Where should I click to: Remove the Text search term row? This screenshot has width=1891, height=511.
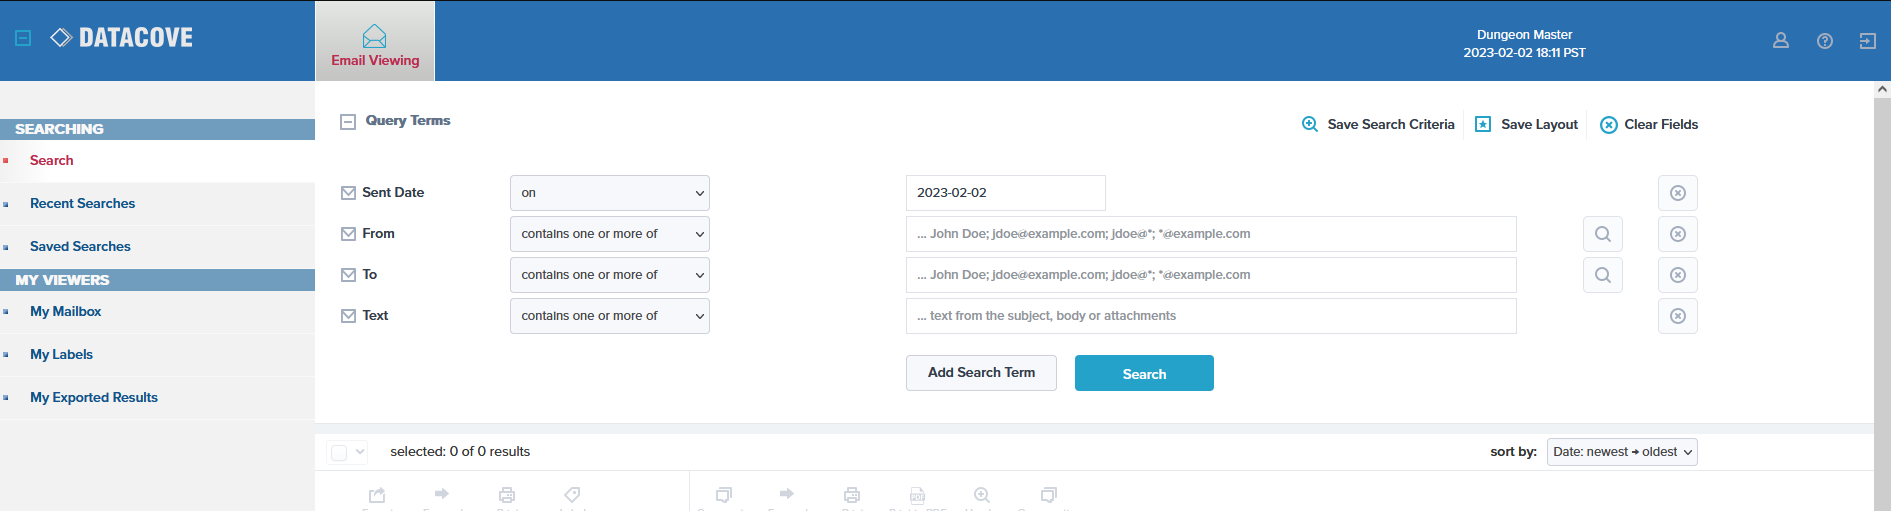click(x=1677, y=316)
